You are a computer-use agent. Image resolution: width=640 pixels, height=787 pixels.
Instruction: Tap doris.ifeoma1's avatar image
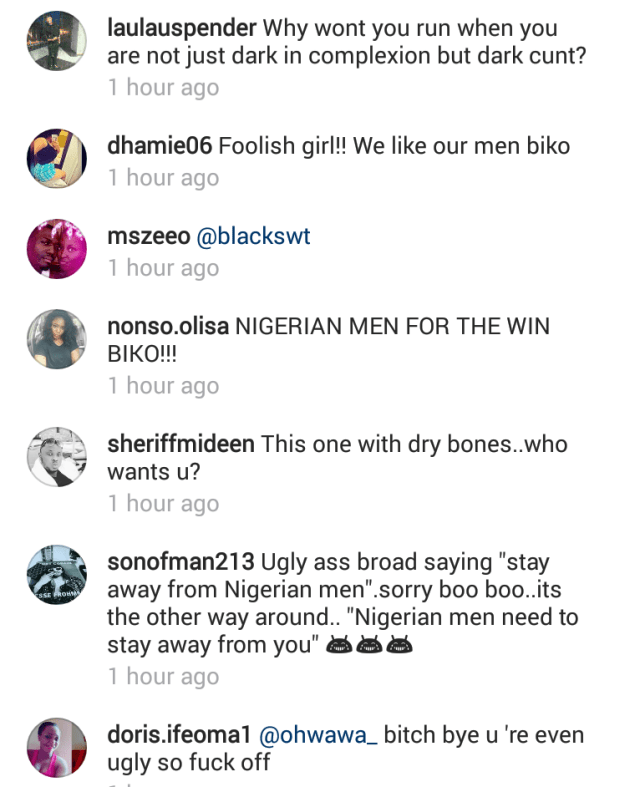(x=58, y=748)
